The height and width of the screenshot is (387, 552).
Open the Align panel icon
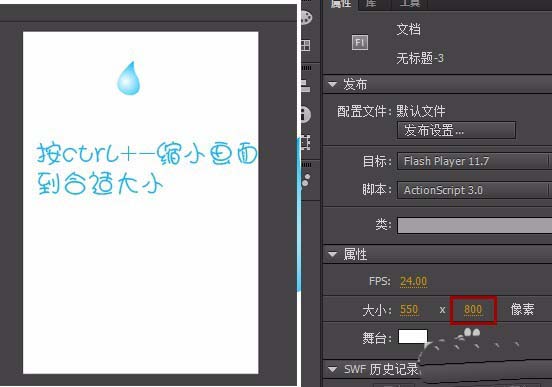tap(305, 86)
